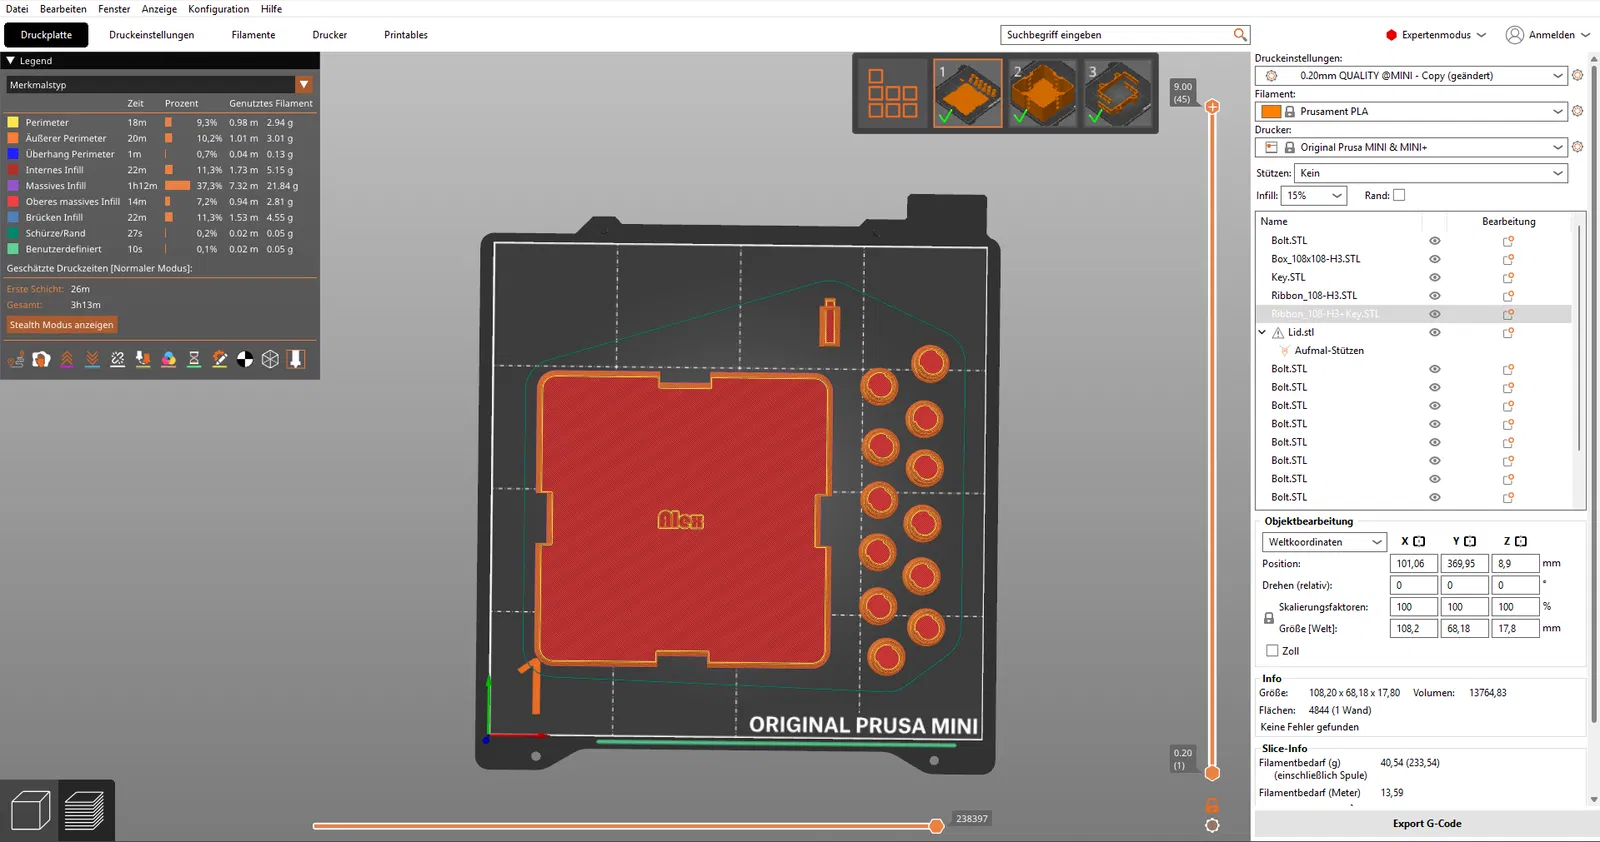
Task: Open print settings via gear beside Druckeinstellungen dropdown
Action: click(1578, 75)
